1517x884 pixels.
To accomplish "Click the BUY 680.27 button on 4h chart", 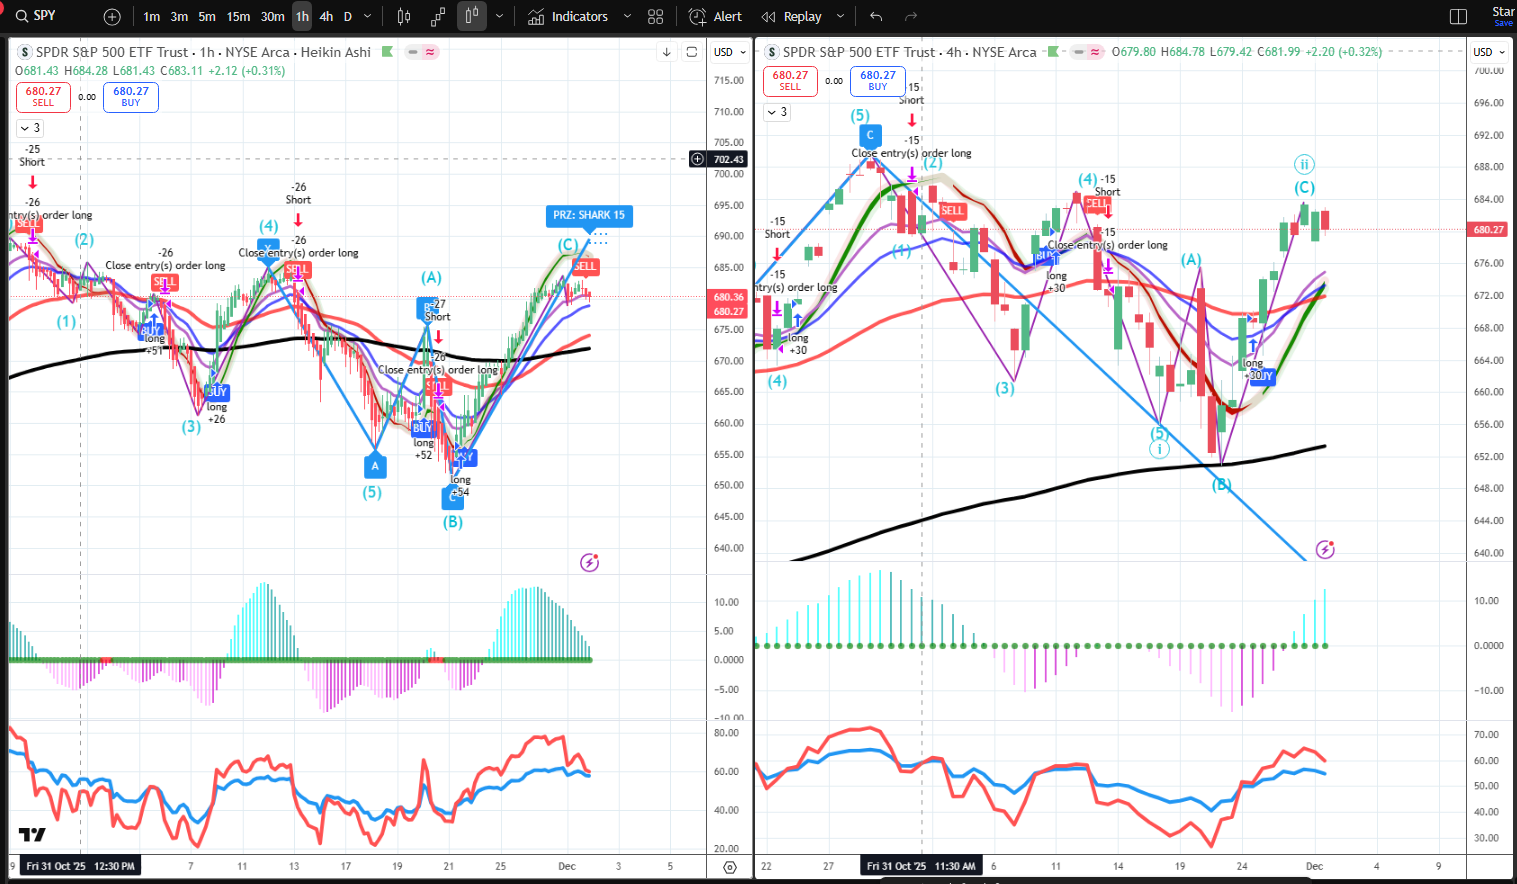I will point(878,81).
